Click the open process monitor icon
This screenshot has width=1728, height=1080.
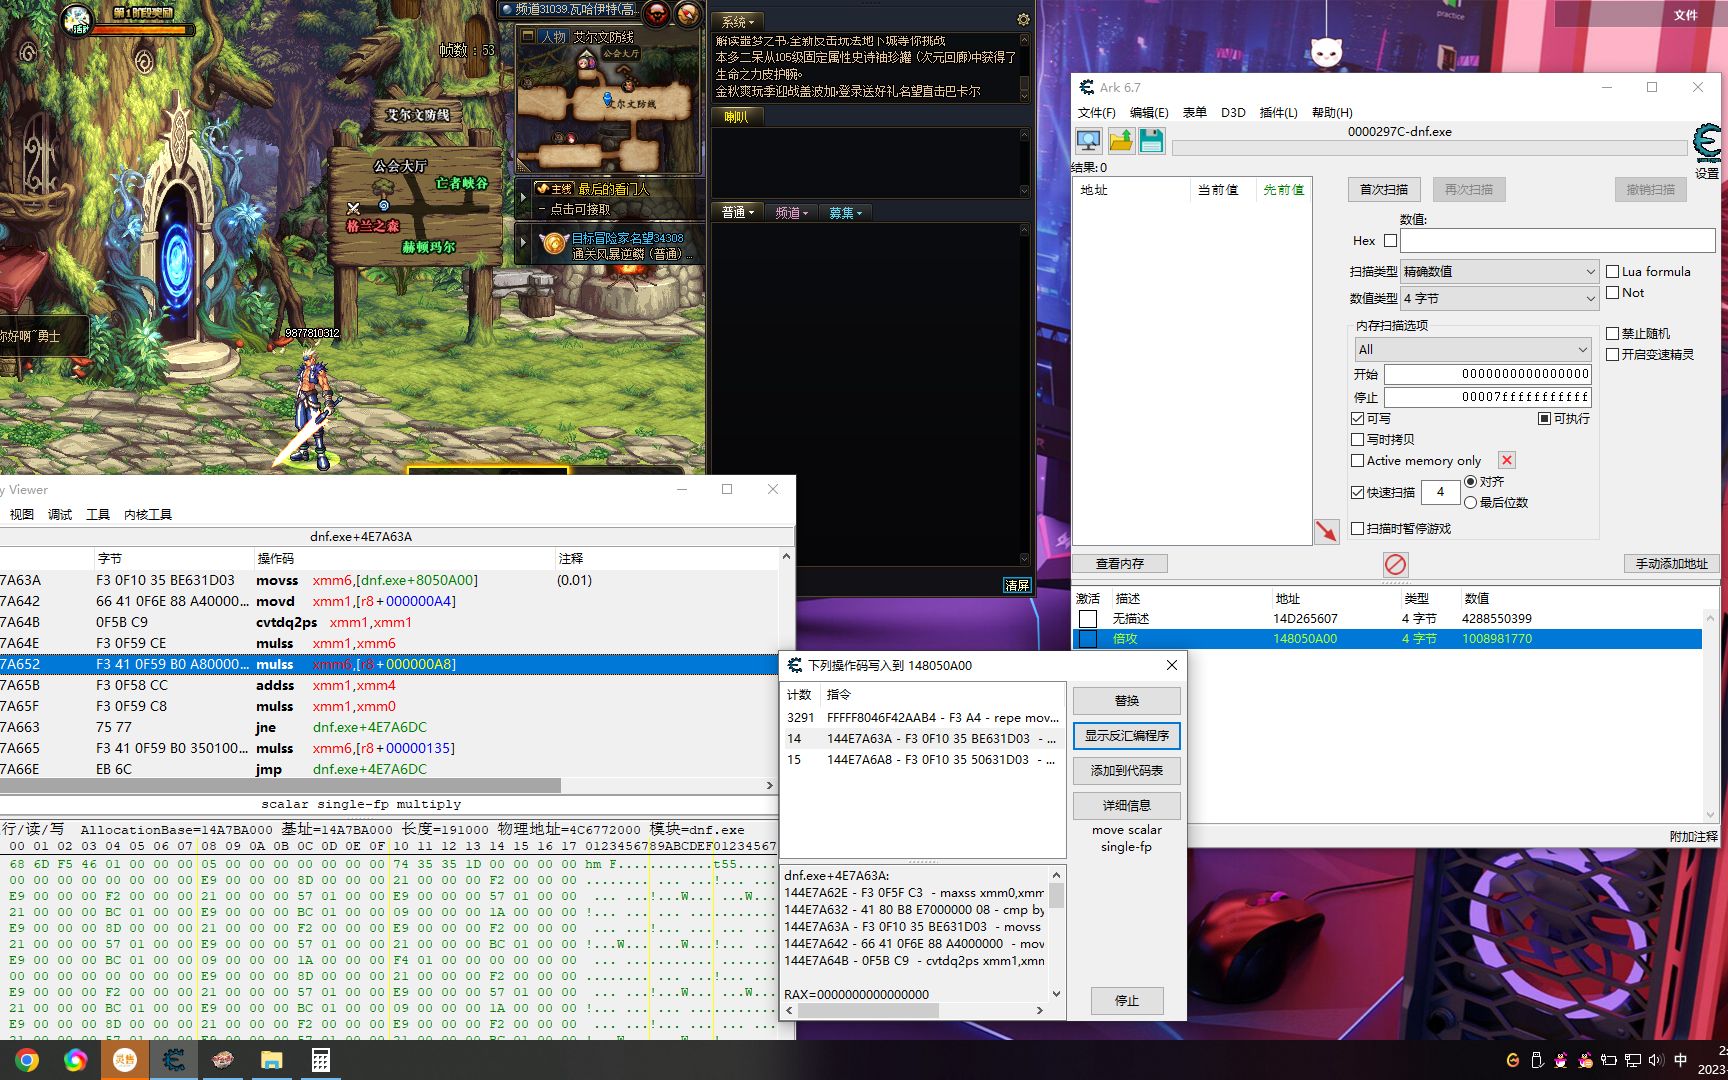pos(1089,141)
